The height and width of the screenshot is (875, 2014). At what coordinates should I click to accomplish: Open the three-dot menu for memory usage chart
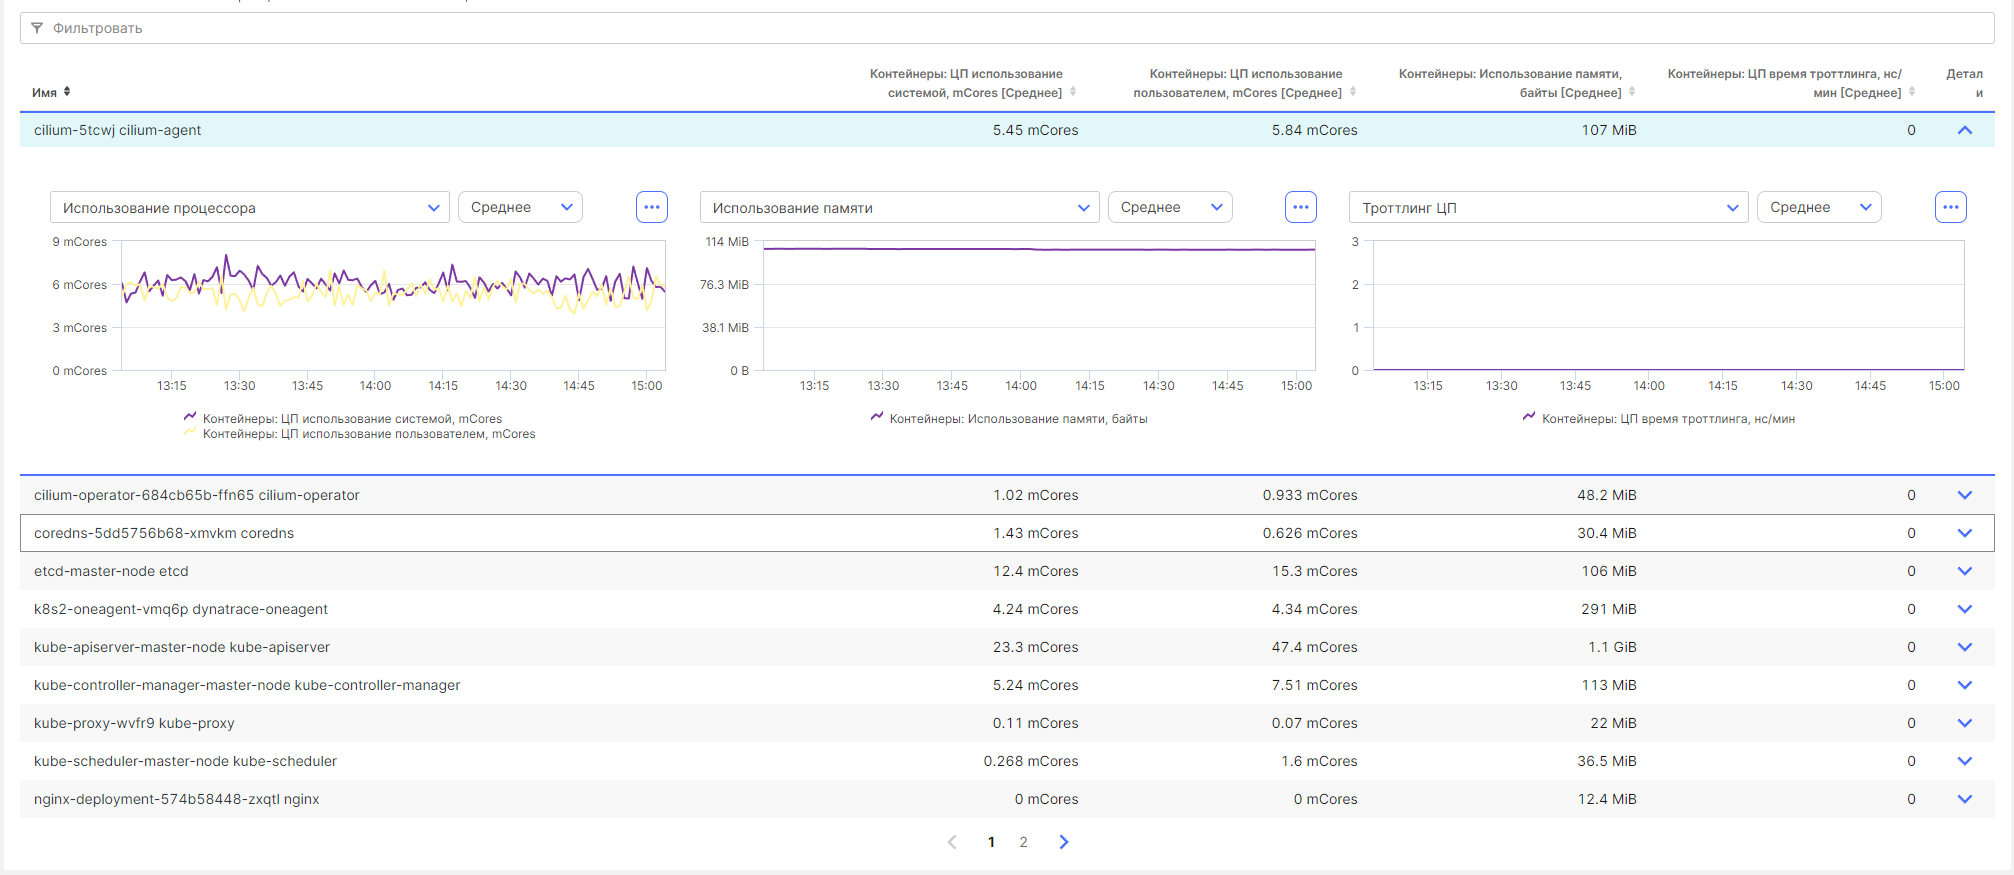coord(1300,207)
